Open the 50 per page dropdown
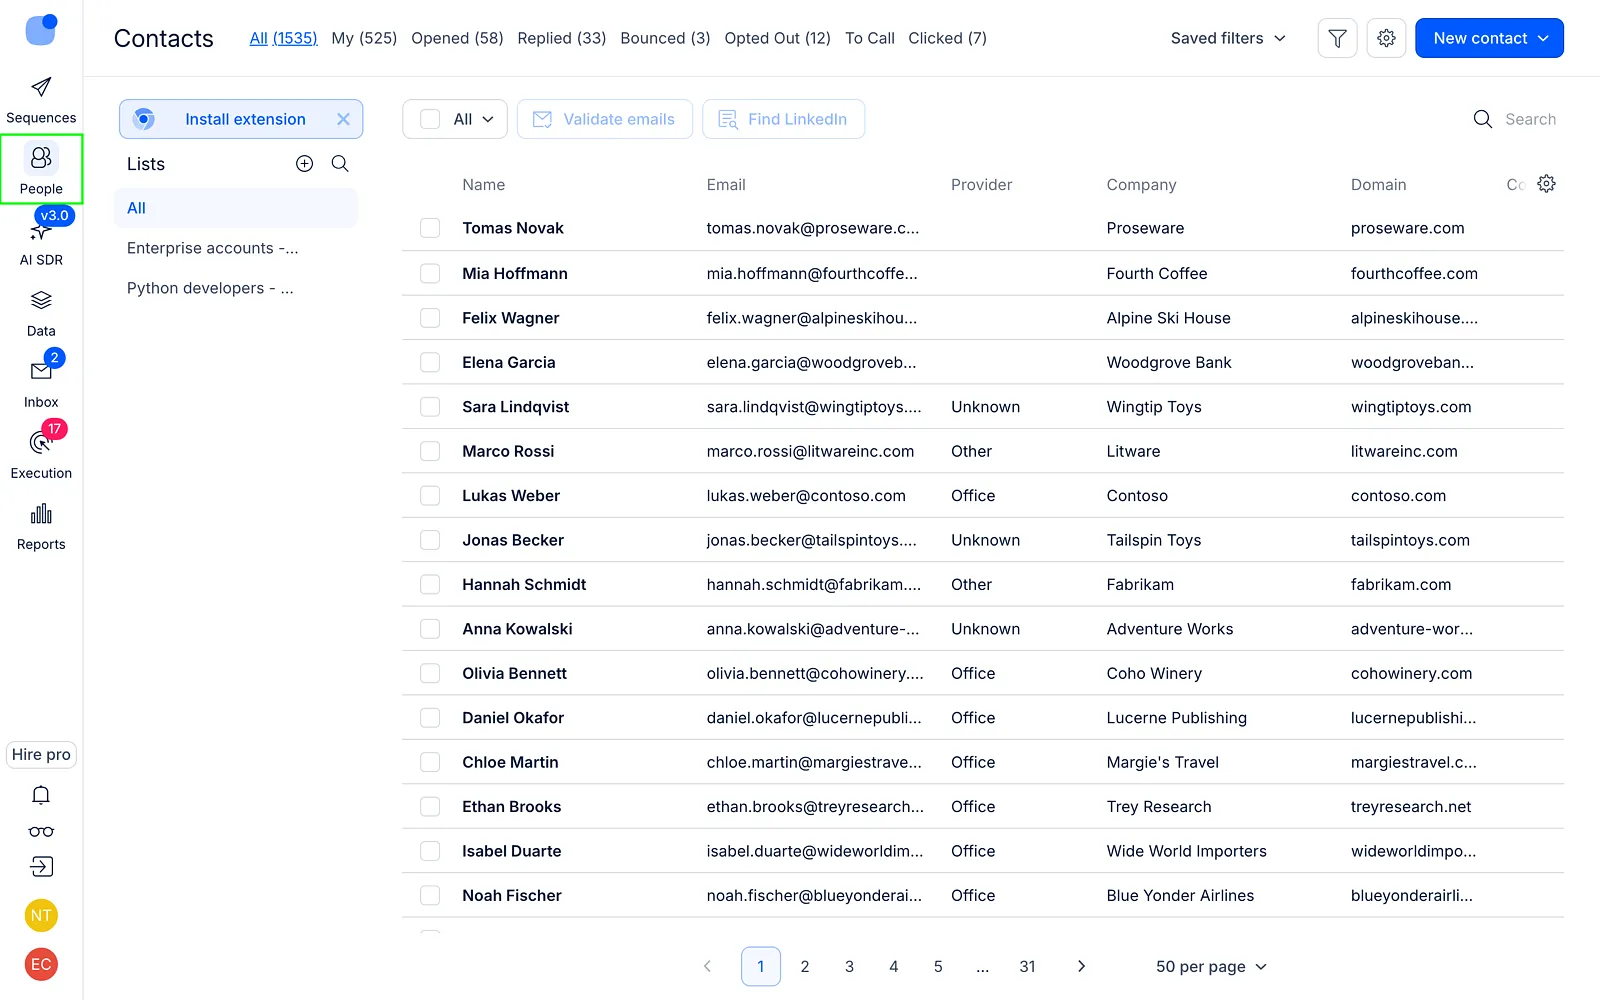Screen dimensions: 1600x1000 pyautogui.click(x=1211, y=967)
